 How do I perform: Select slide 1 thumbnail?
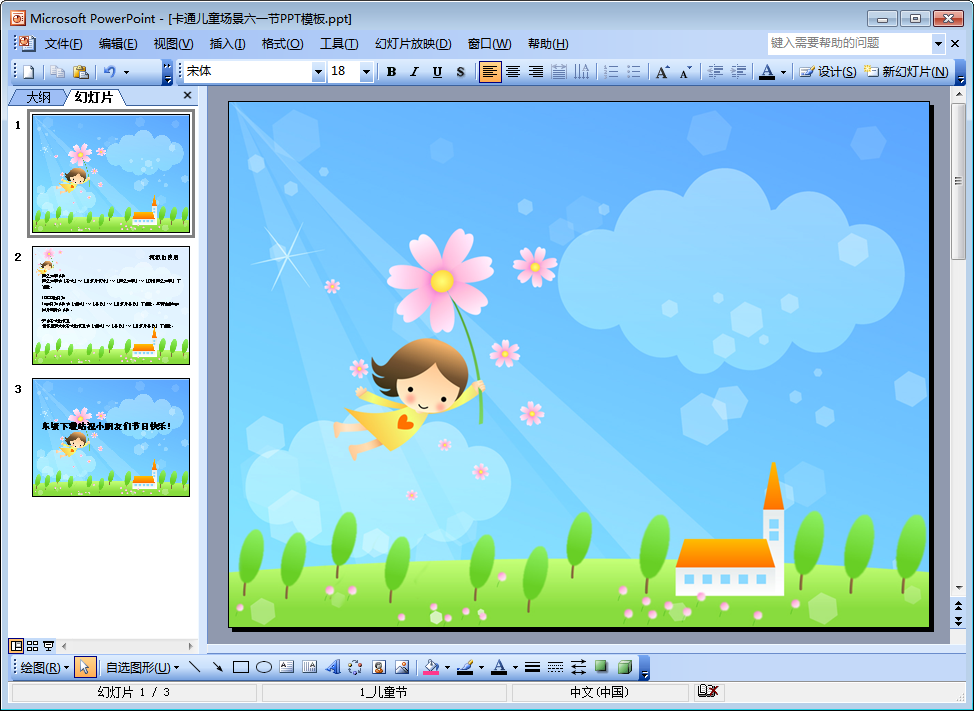(x=111, y=173)
